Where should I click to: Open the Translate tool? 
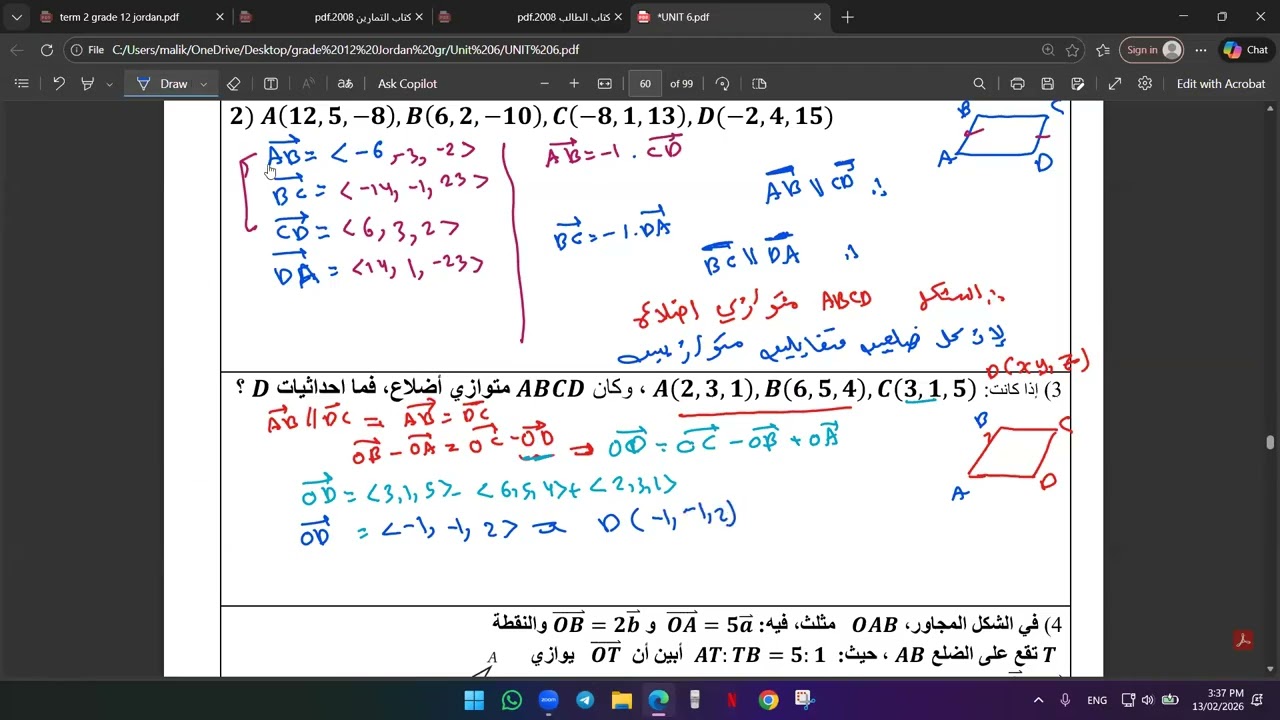tap(345, 84)
